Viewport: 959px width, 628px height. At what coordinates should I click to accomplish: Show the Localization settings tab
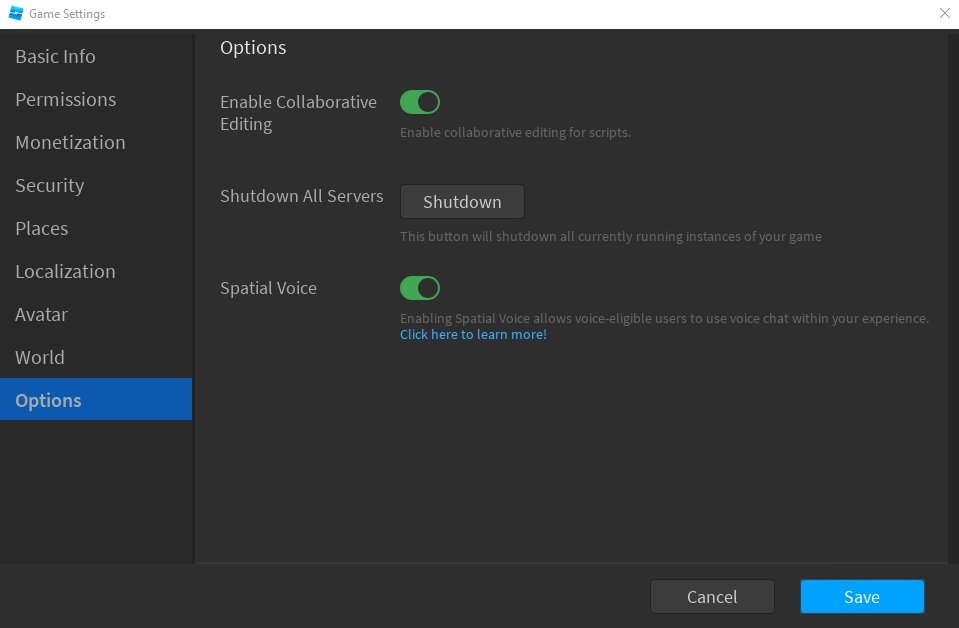(66, 272)
